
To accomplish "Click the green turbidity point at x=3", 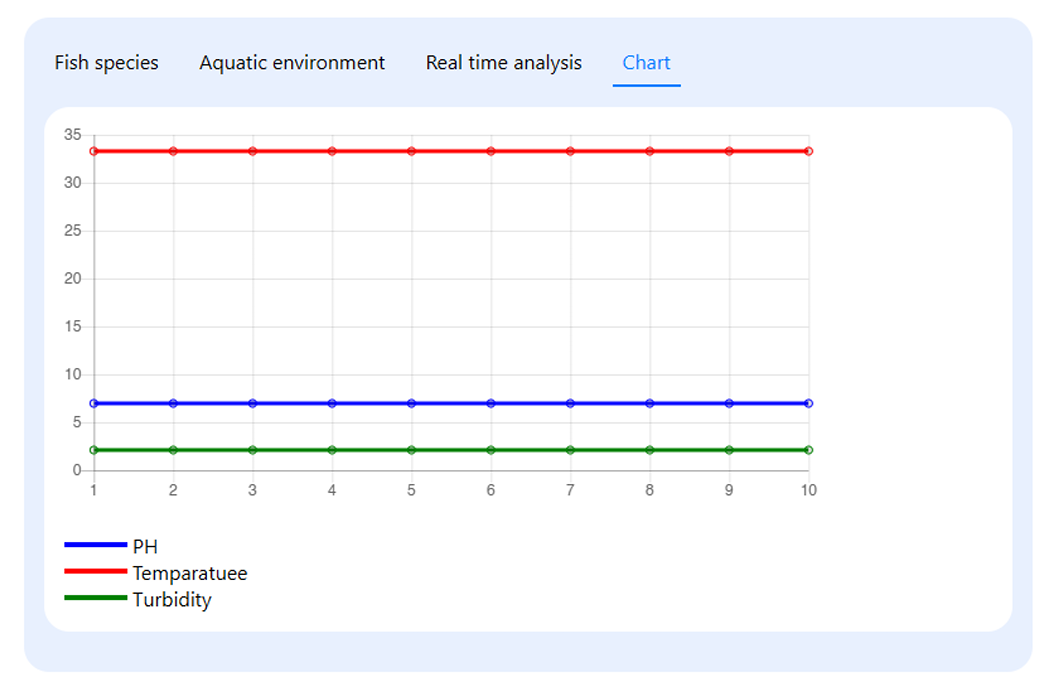I will coord(252,450).
